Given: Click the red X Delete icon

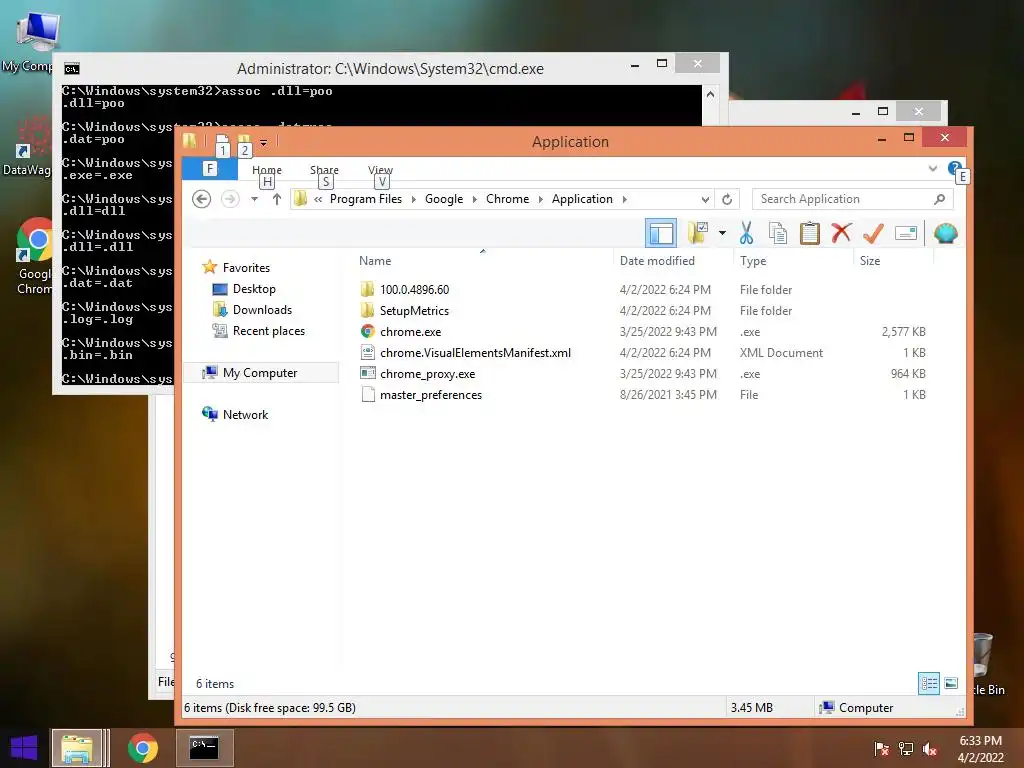Looking at the screenshot, I should 841,233.
